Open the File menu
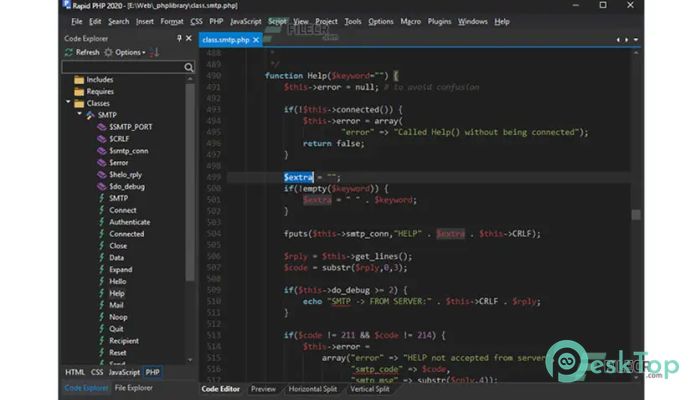 coord(77,21)
